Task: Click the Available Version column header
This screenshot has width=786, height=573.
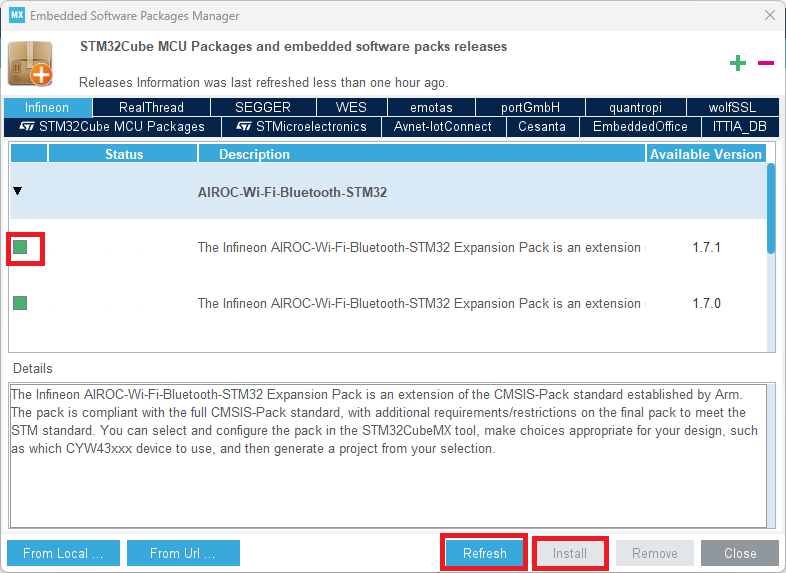Action: 706,154
